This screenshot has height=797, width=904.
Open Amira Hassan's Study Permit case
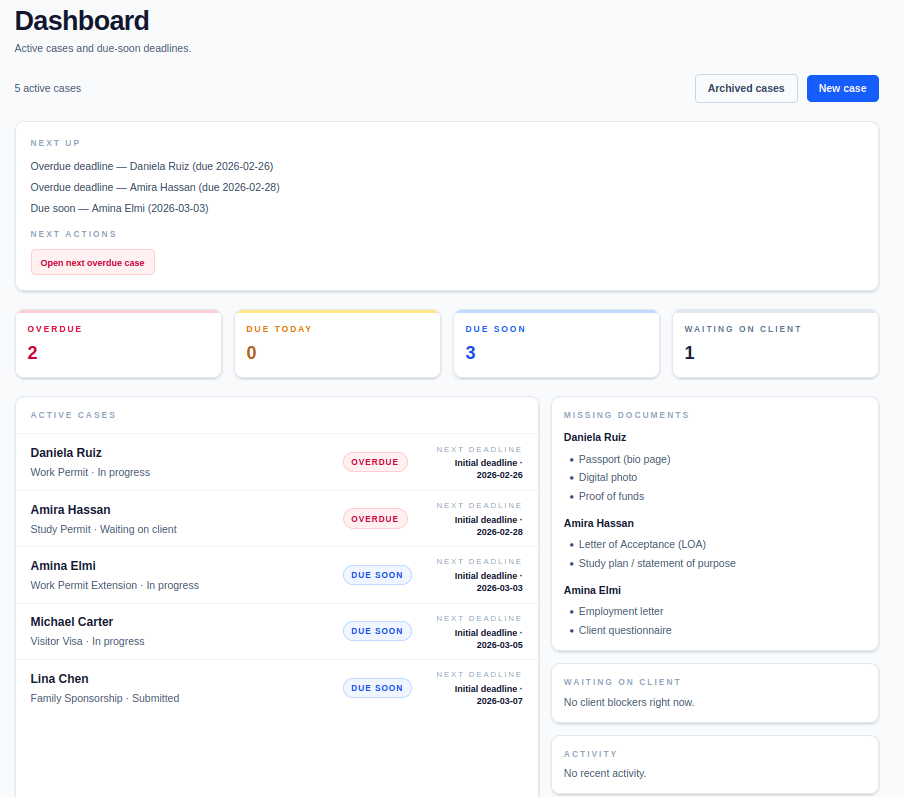point(70,510)
